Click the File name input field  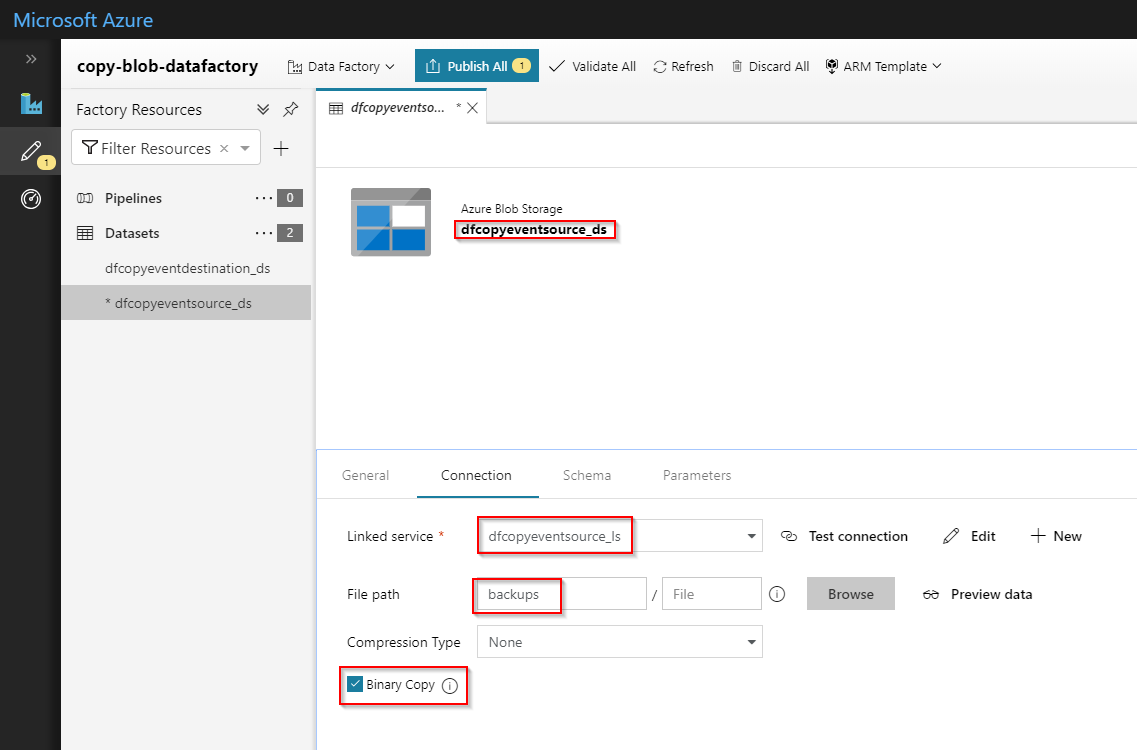pyautogui.click(x=711, y=594)
